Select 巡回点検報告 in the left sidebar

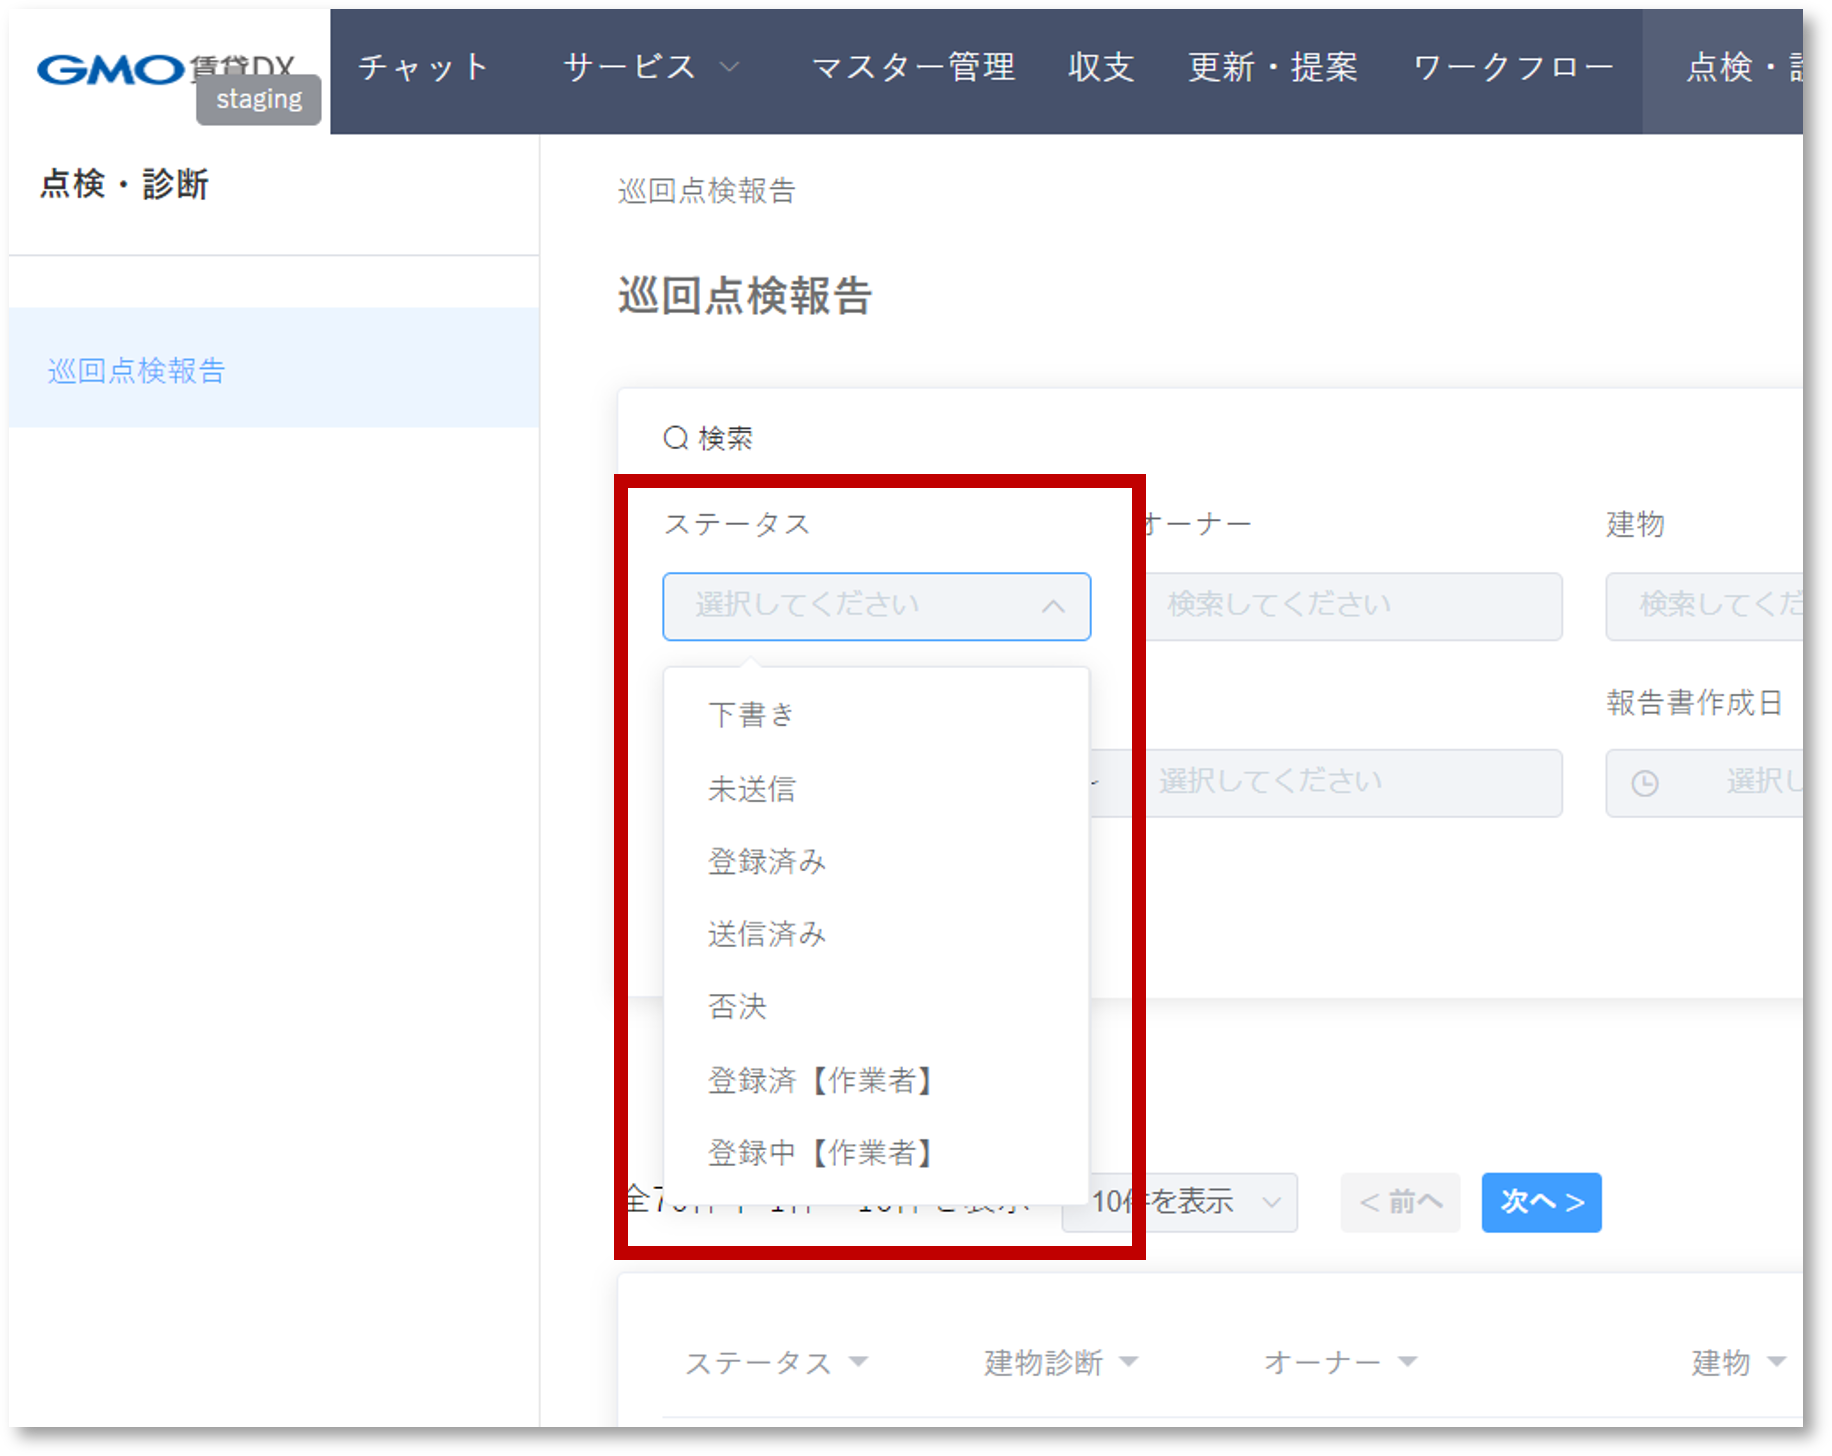137,370
